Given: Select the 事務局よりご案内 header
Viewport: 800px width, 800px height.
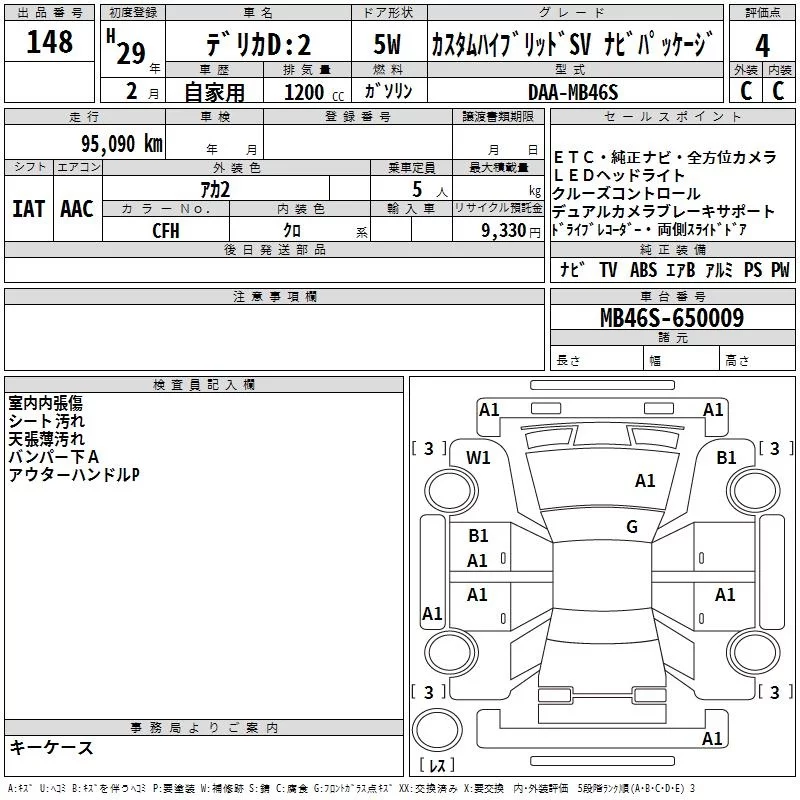Looking at the screenshot, I should tap(204, 728).
